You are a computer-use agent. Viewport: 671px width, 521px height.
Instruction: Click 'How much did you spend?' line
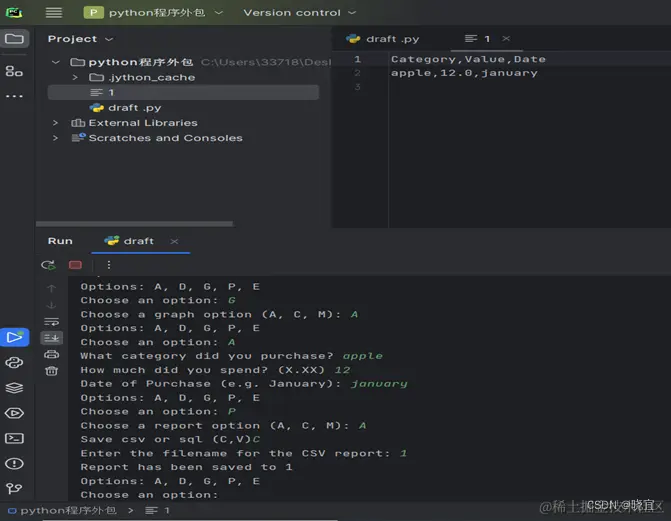click(215, 370)
